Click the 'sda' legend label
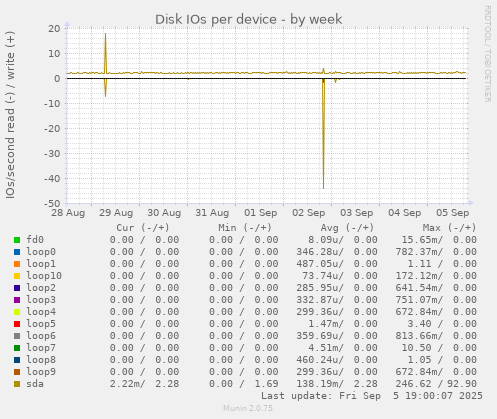Screen dimensions: 497x419 click(x=35, y=384)
